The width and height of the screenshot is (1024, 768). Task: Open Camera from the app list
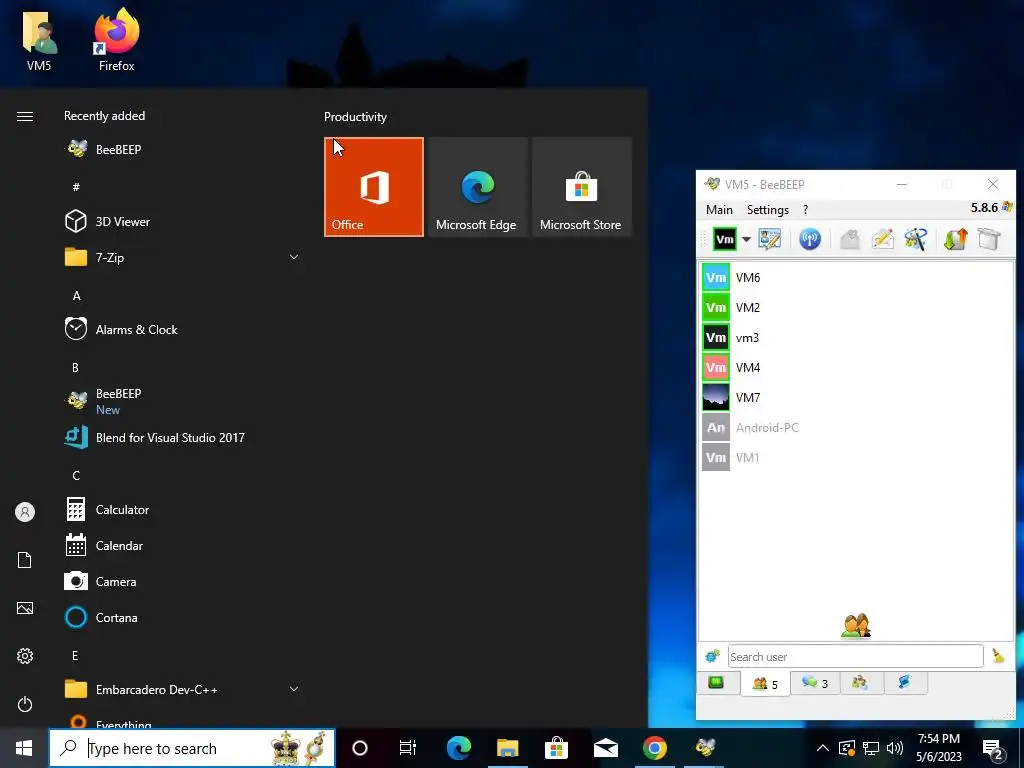[183, 581]
